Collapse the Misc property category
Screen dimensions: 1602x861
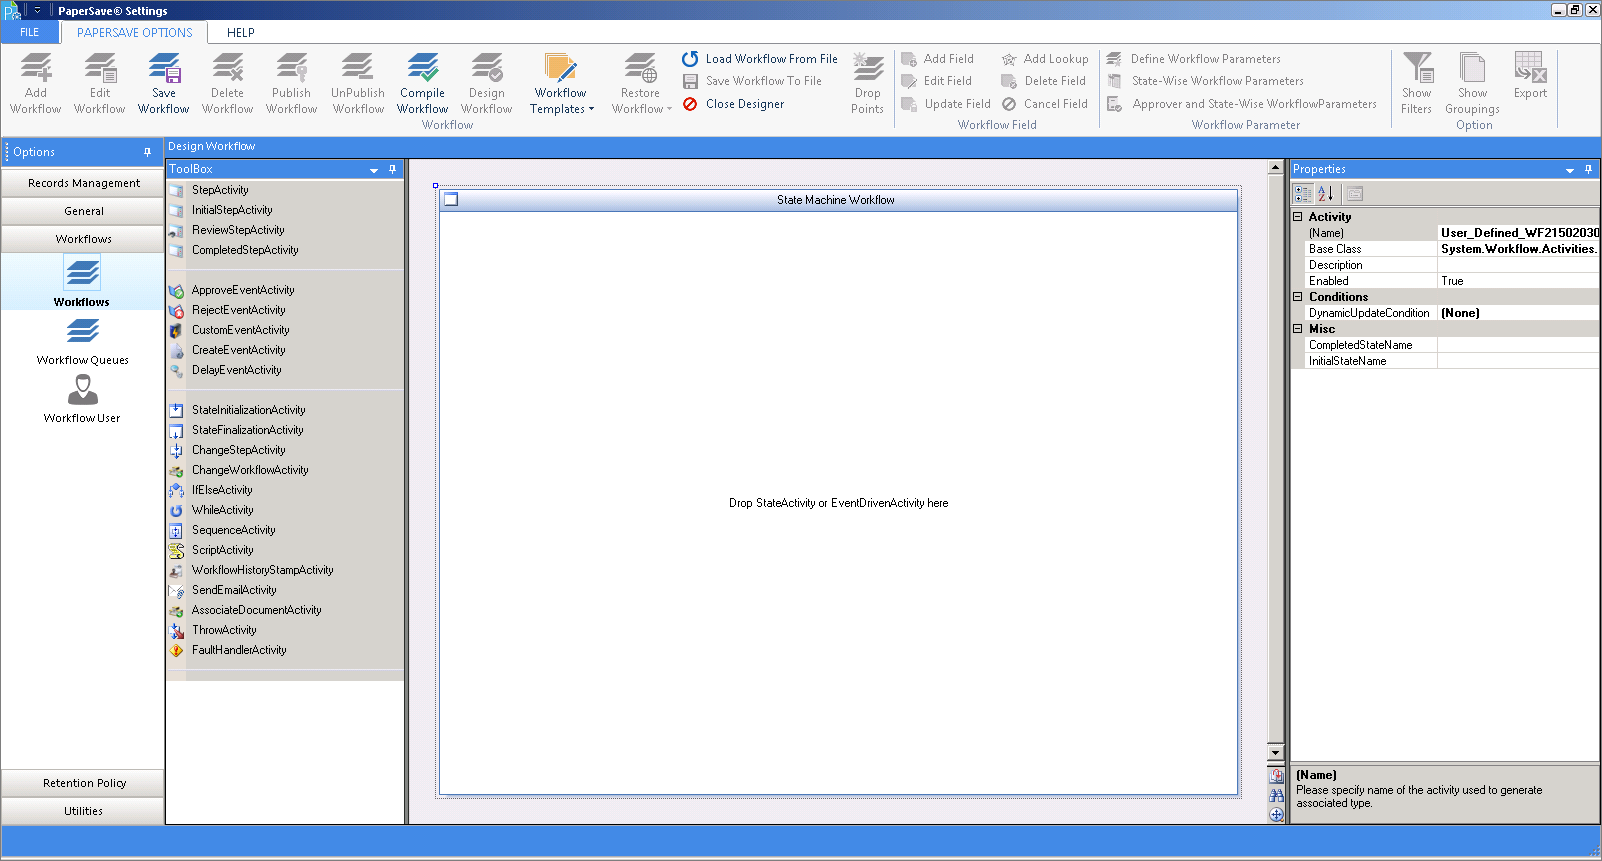(1298, 329)
